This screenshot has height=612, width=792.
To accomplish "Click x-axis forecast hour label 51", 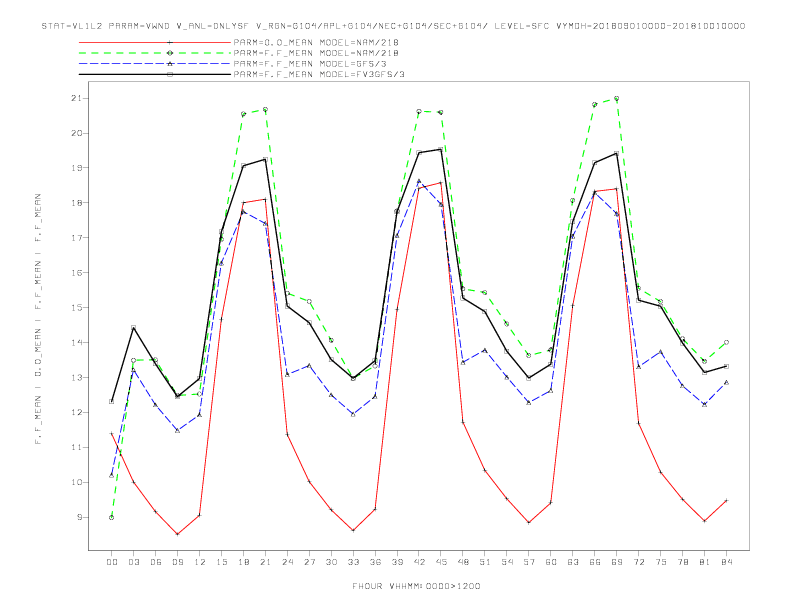I will click(x=485, y=562).
